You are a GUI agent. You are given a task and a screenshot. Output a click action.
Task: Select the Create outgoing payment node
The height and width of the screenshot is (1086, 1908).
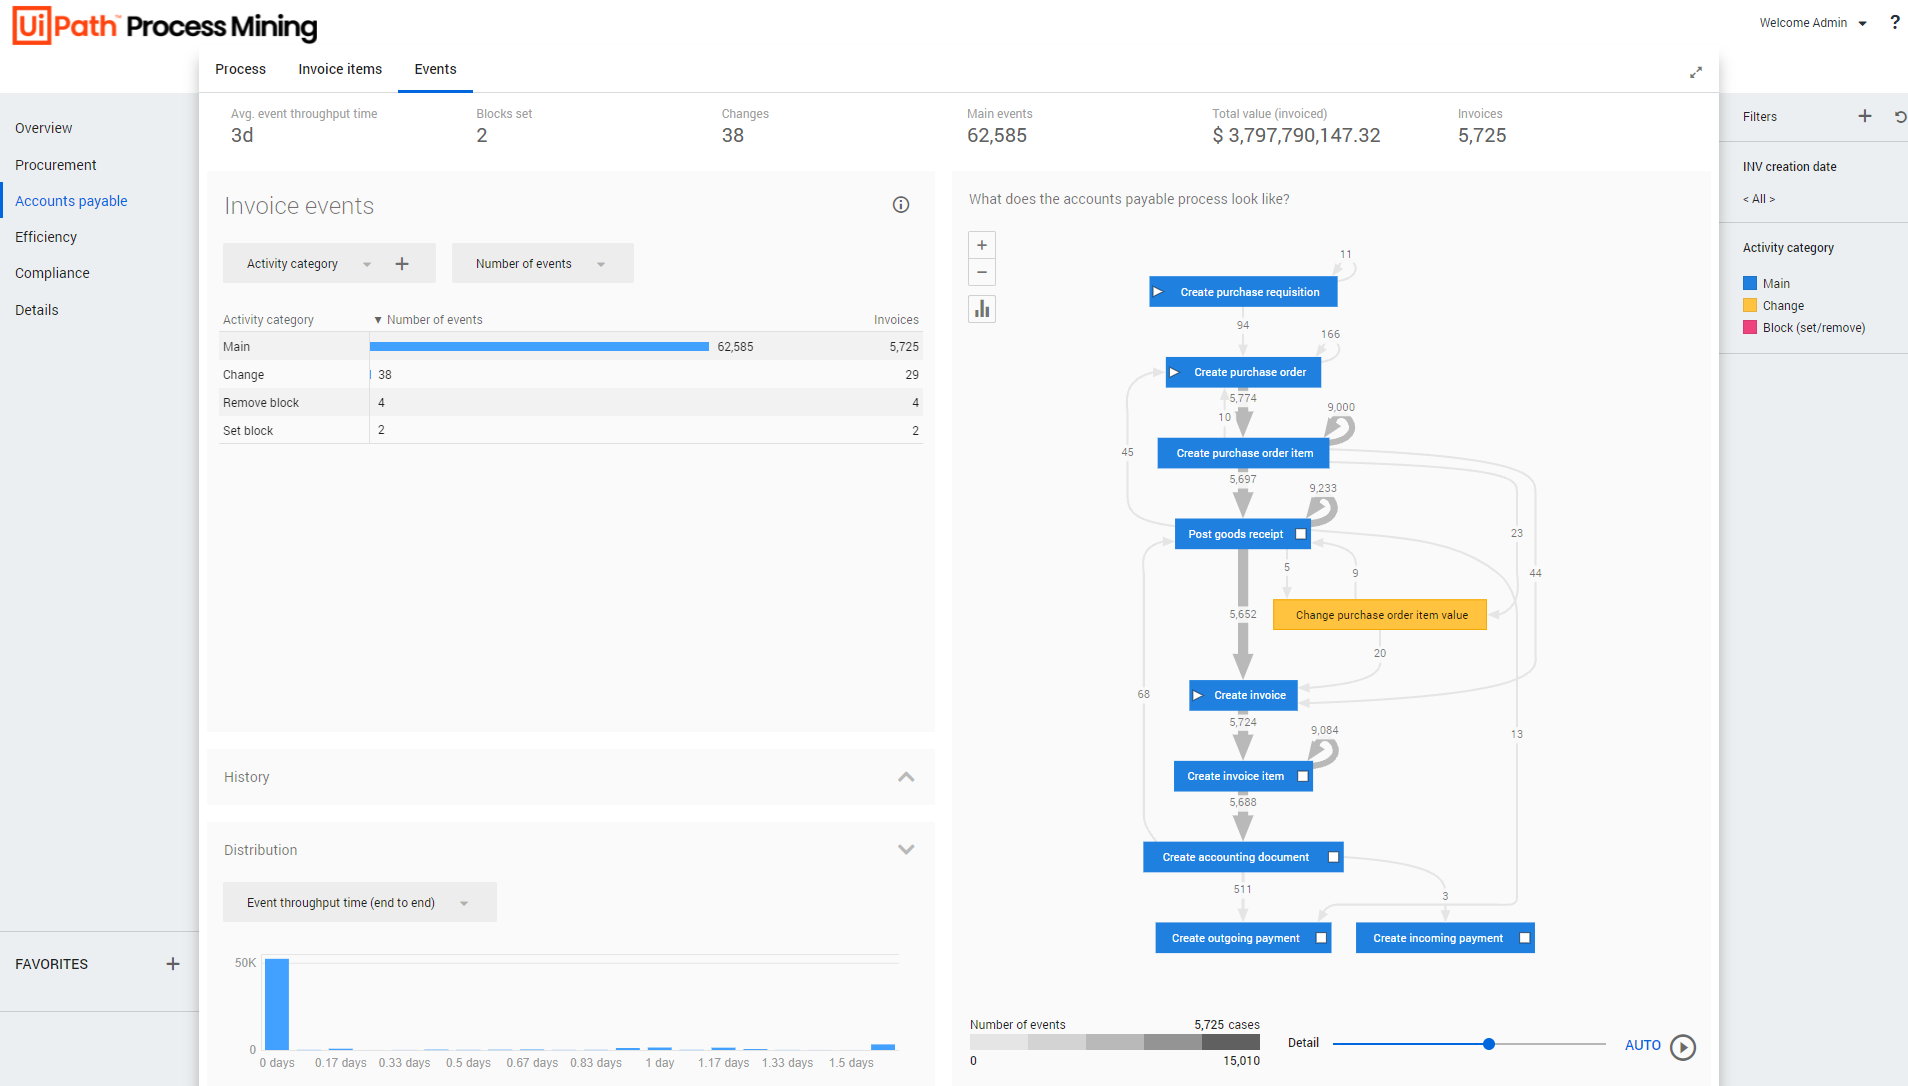coord(1243,938)
